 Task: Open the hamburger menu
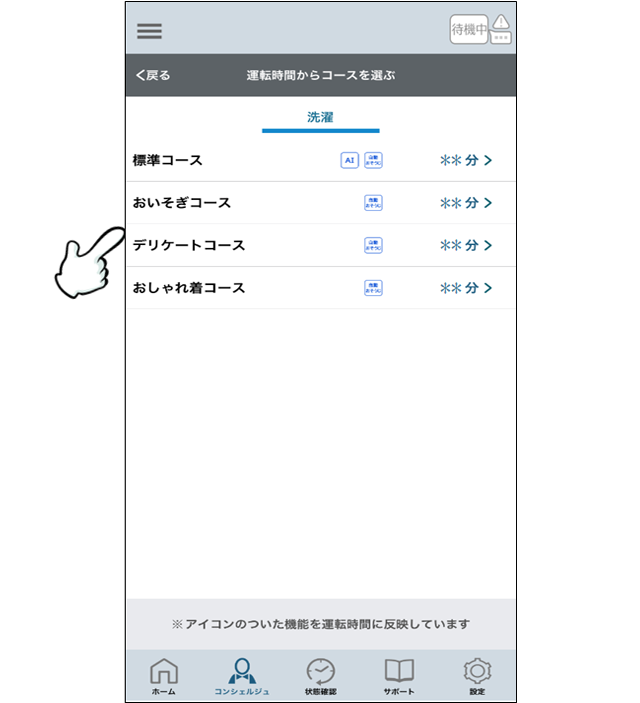pos(149,30)
